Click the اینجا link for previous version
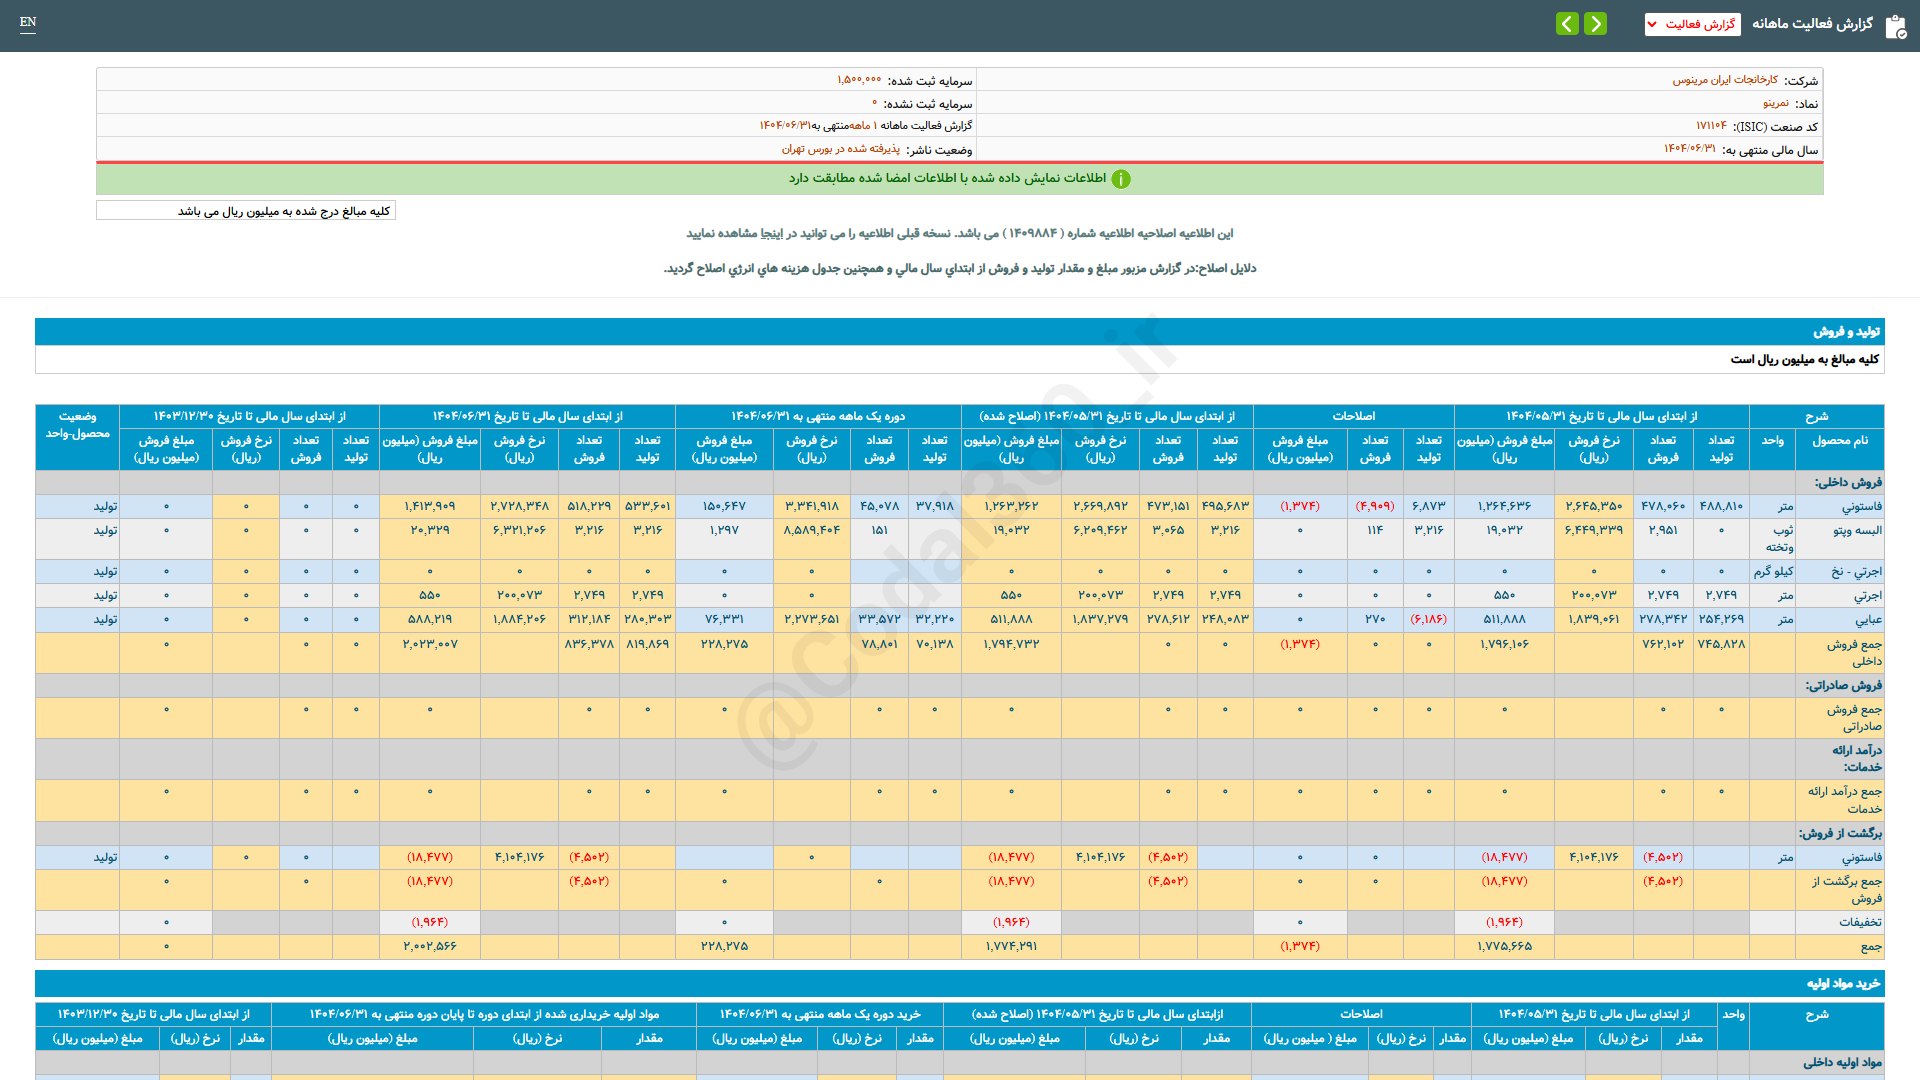Viewport: 1920px width, 1080px height. pyautogui.click(x=771, y=233)
